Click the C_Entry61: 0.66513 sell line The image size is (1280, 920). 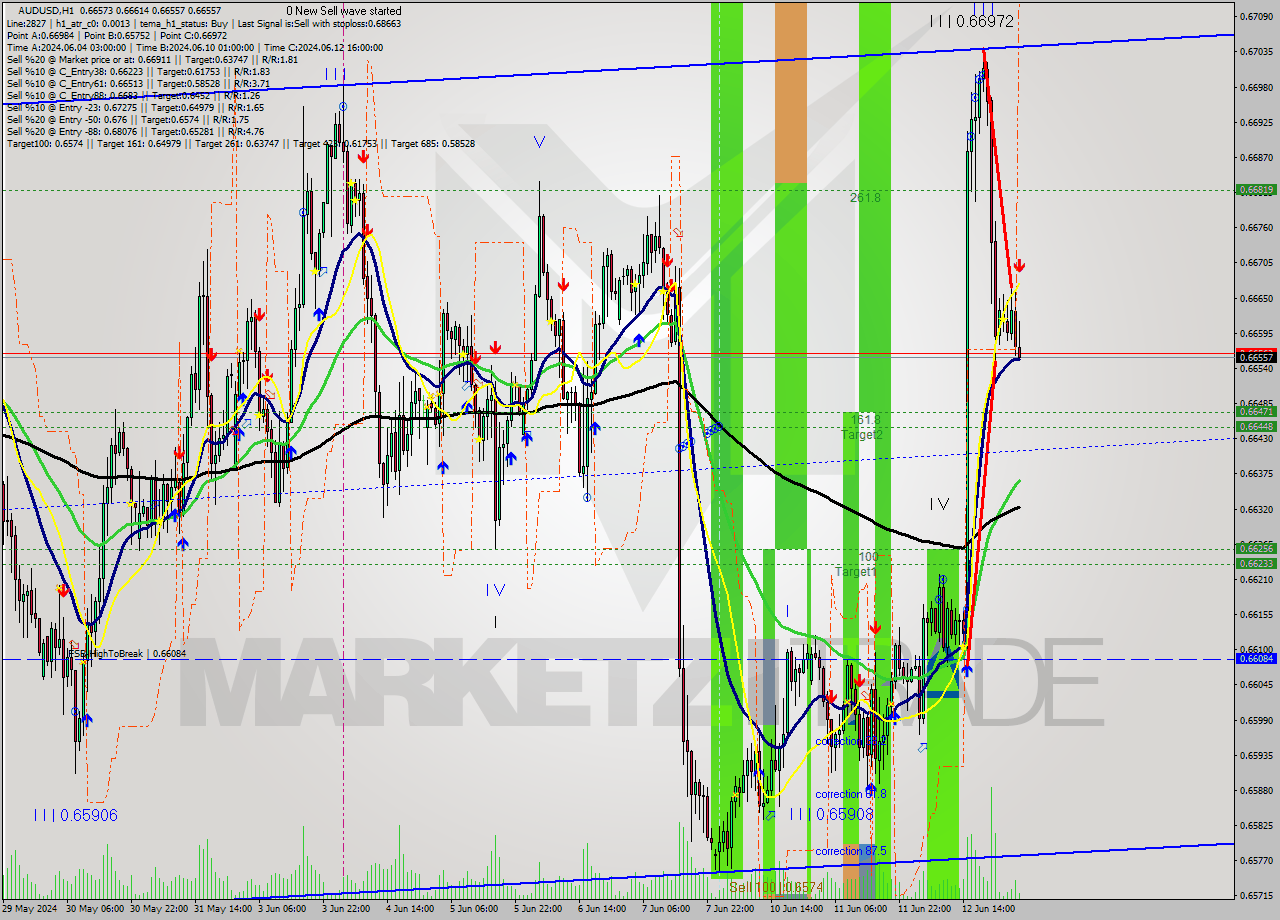138,84
